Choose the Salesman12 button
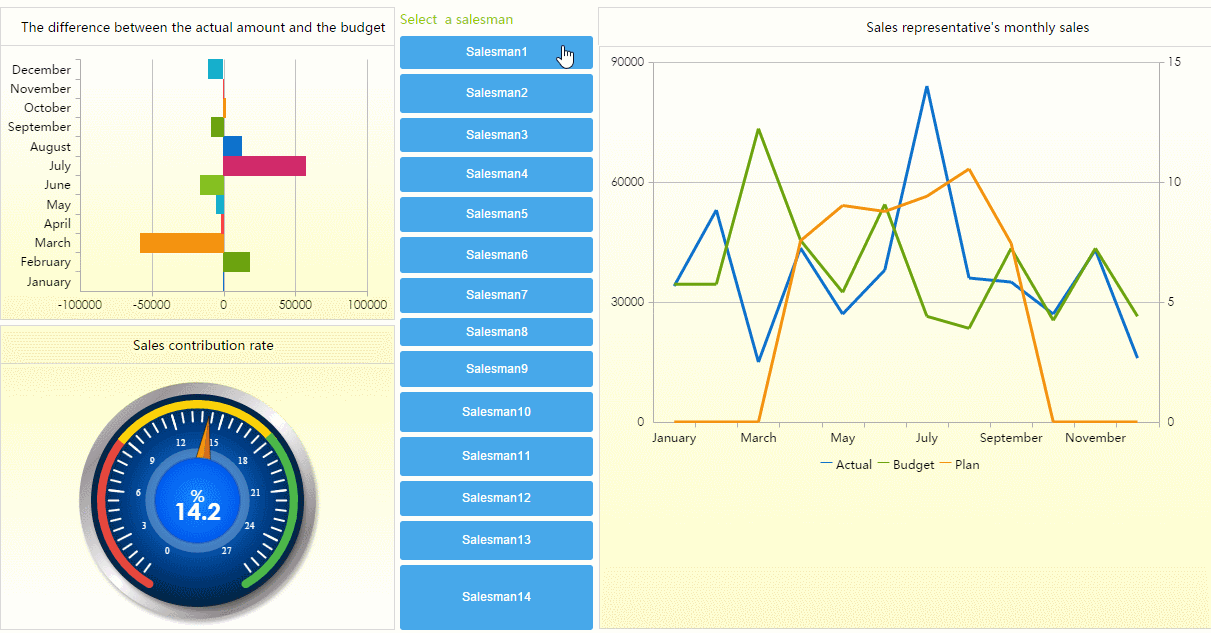 point(496,498)
